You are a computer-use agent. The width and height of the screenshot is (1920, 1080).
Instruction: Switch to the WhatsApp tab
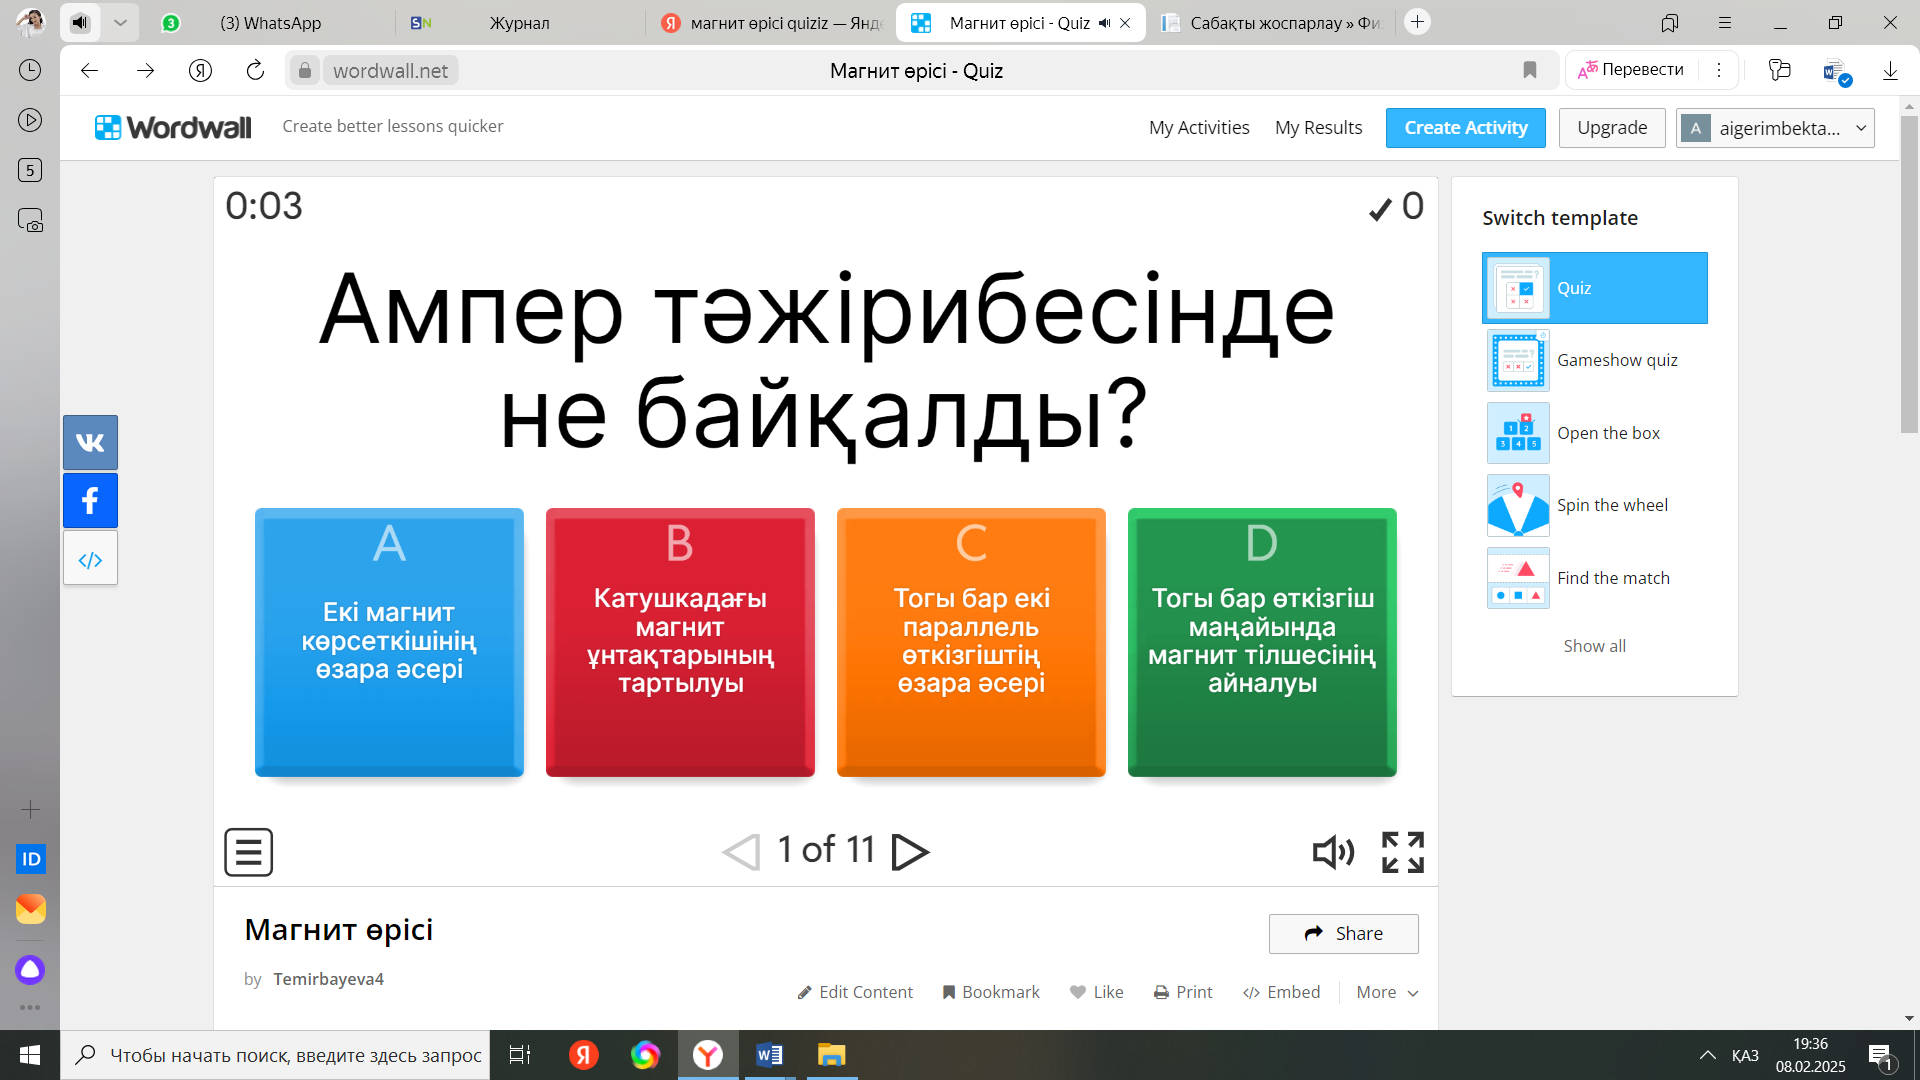click(x=270, y=23)
